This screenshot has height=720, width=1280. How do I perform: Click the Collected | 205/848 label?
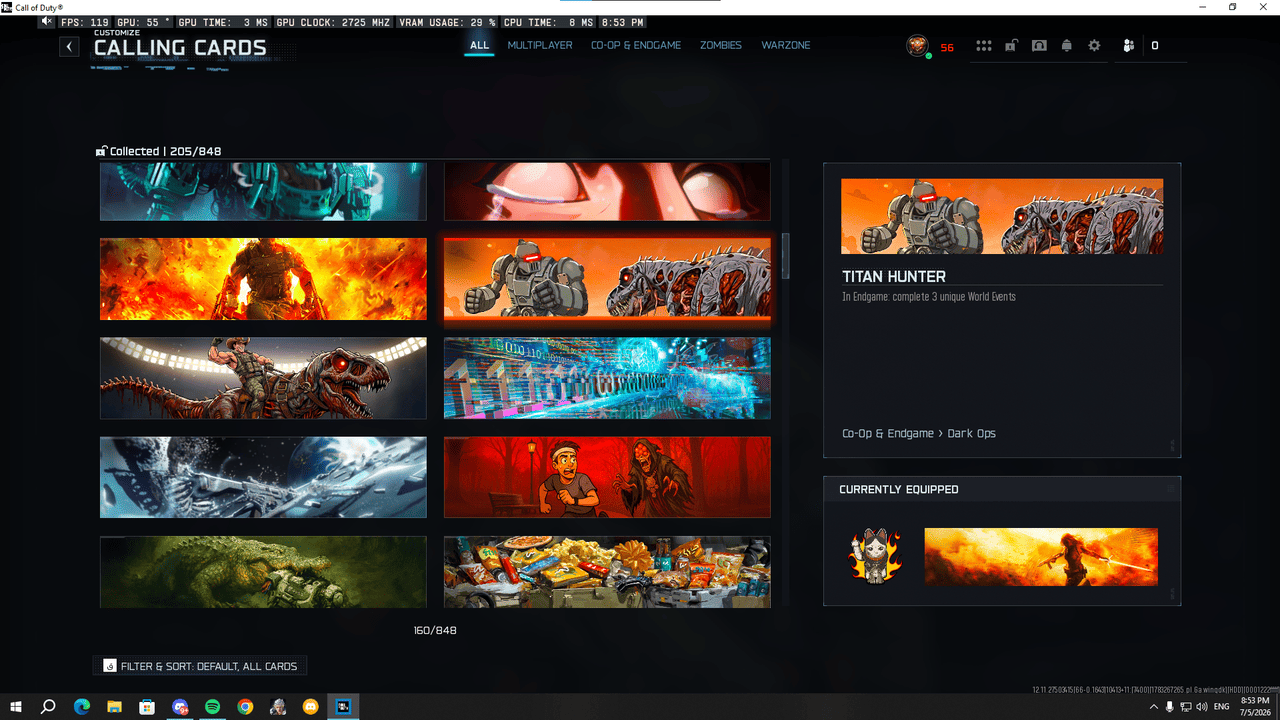tap(166, 152)
